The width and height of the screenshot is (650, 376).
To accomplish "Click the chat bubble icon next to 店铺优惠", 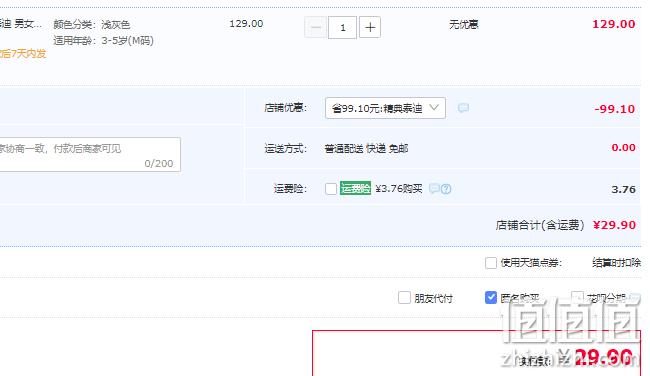I will click(x=463, y=108).
